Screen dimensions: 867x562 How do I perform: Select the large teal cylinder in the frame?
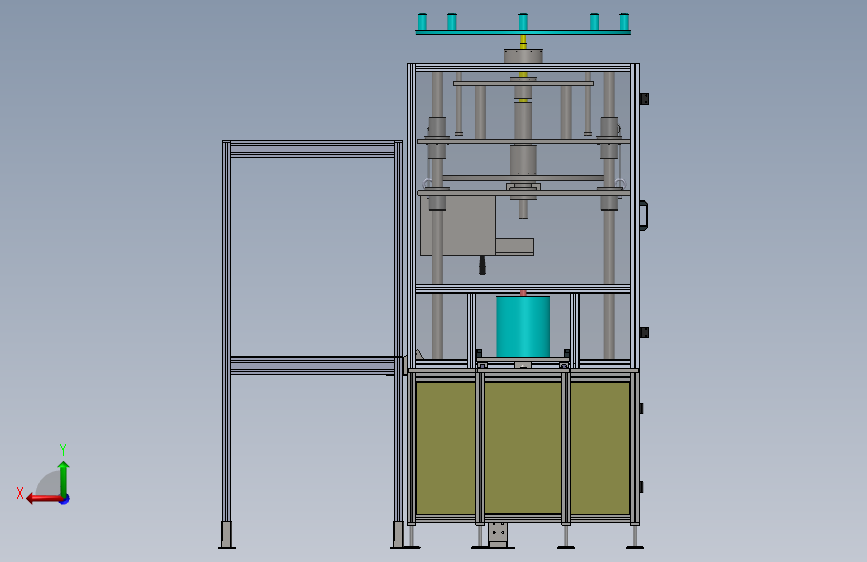coord(523,326)
